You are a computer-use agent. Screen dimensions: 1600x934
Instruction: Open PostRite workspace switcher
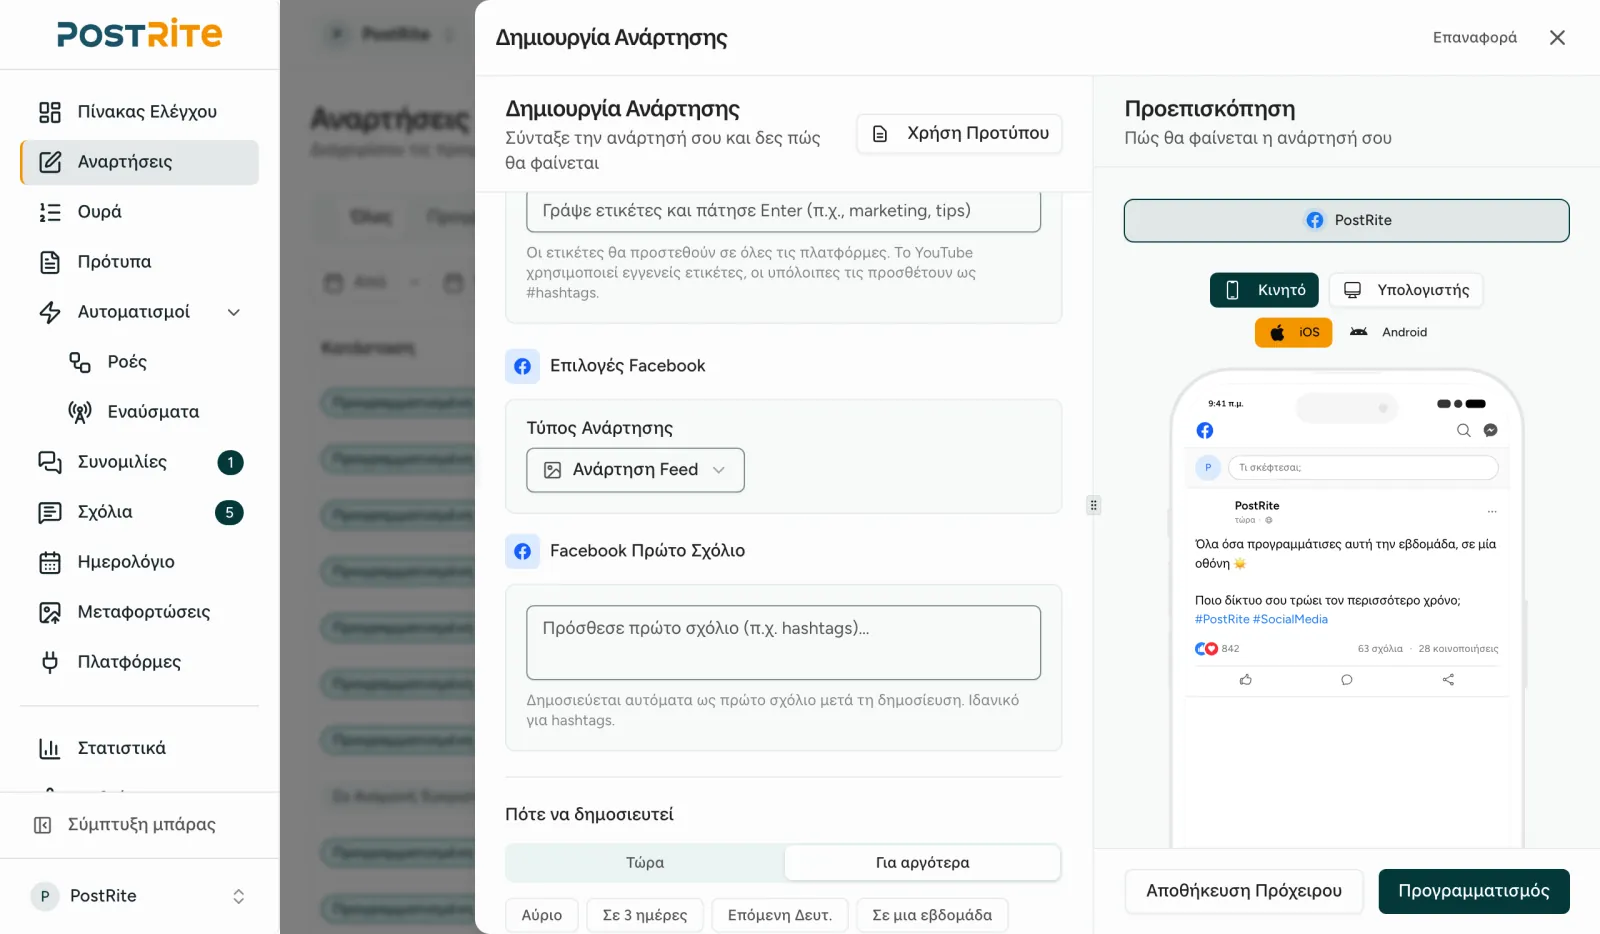click(139, 896)
